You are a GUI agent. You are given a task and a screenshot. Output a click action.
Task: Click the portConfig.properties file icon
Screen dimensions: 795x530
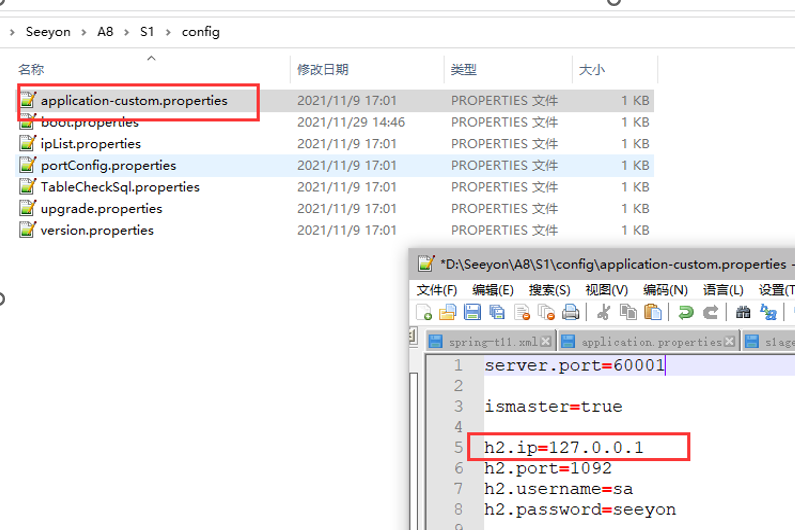(x=28, y=165)
